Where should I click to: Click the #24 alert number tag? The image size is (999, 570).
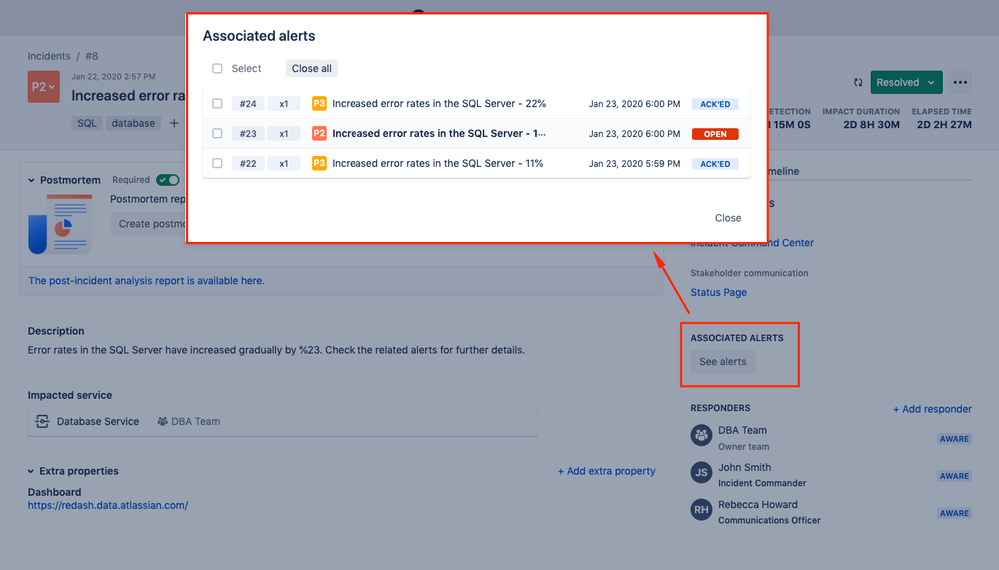(248, 104)
